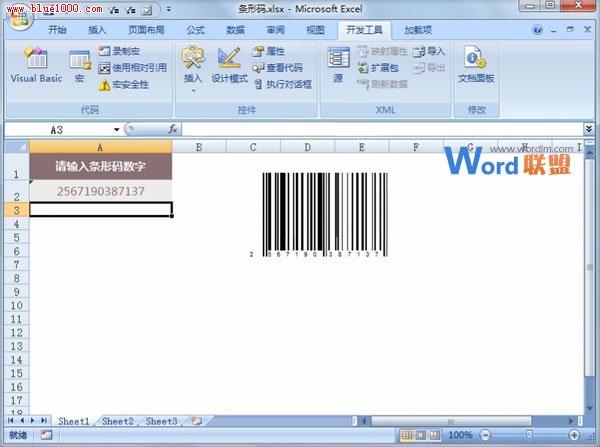Switch to the 插入 ribbon tab
This screenshot has width=600, height=447.
(x=97, y=30)
